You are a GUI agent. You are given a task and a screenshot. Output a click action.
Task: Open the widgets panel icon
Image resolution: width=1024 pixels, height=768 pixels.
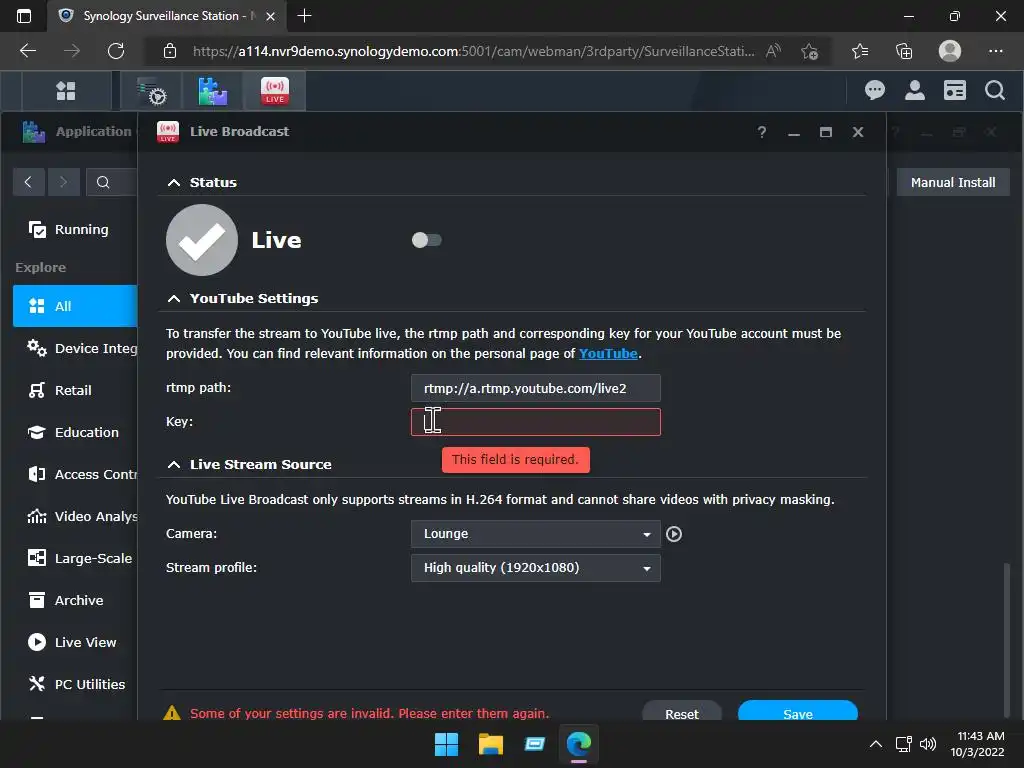[954, 90]
